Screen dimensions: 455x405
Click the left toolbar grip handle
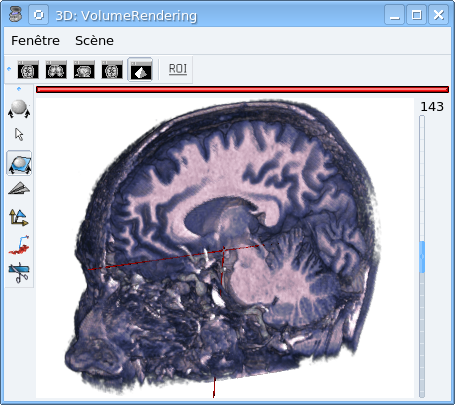pyautogui.click(x=19, y=89)
